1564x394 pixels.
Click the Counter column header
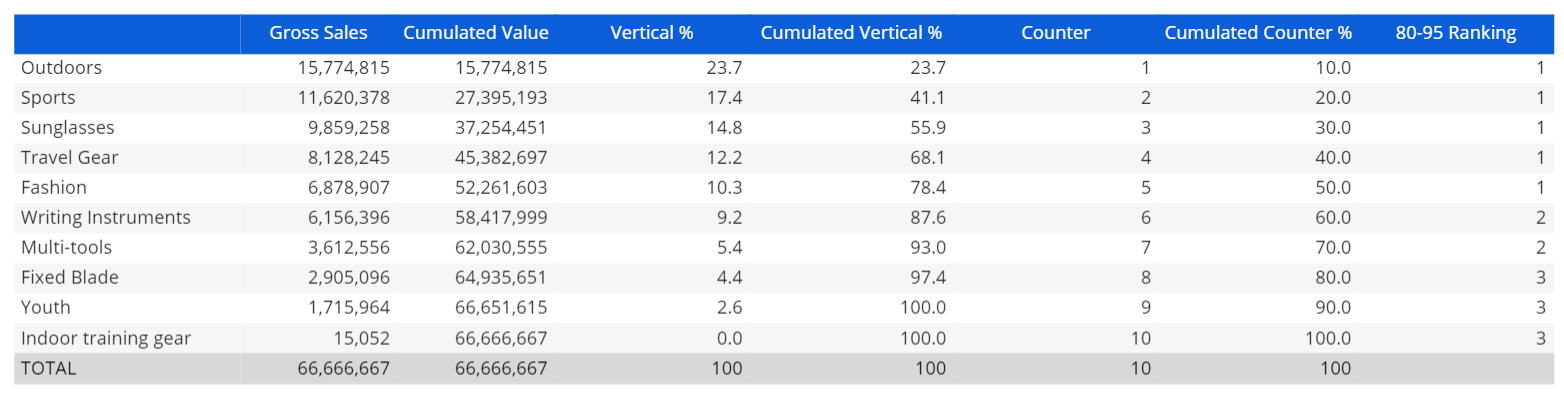click(1056, 33)
